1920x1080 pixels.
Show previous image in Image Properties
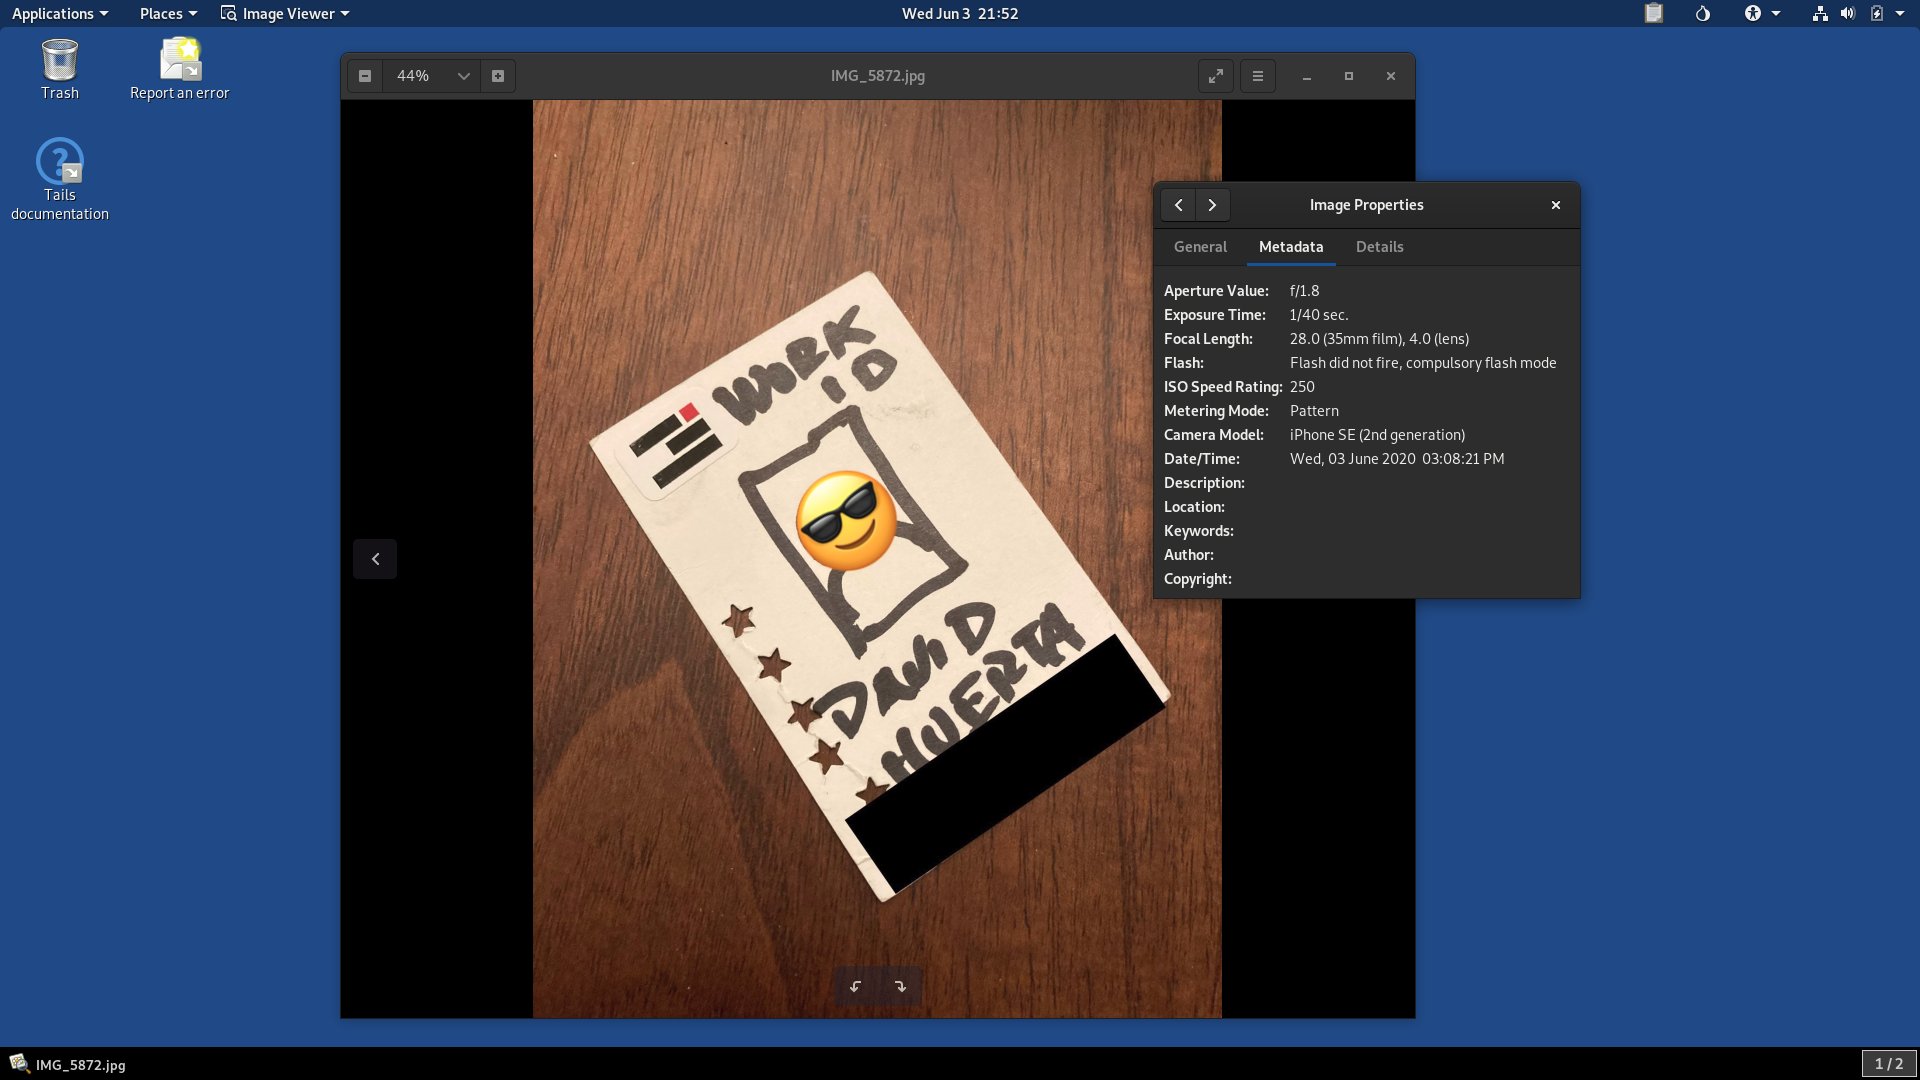click(1179, 205)
